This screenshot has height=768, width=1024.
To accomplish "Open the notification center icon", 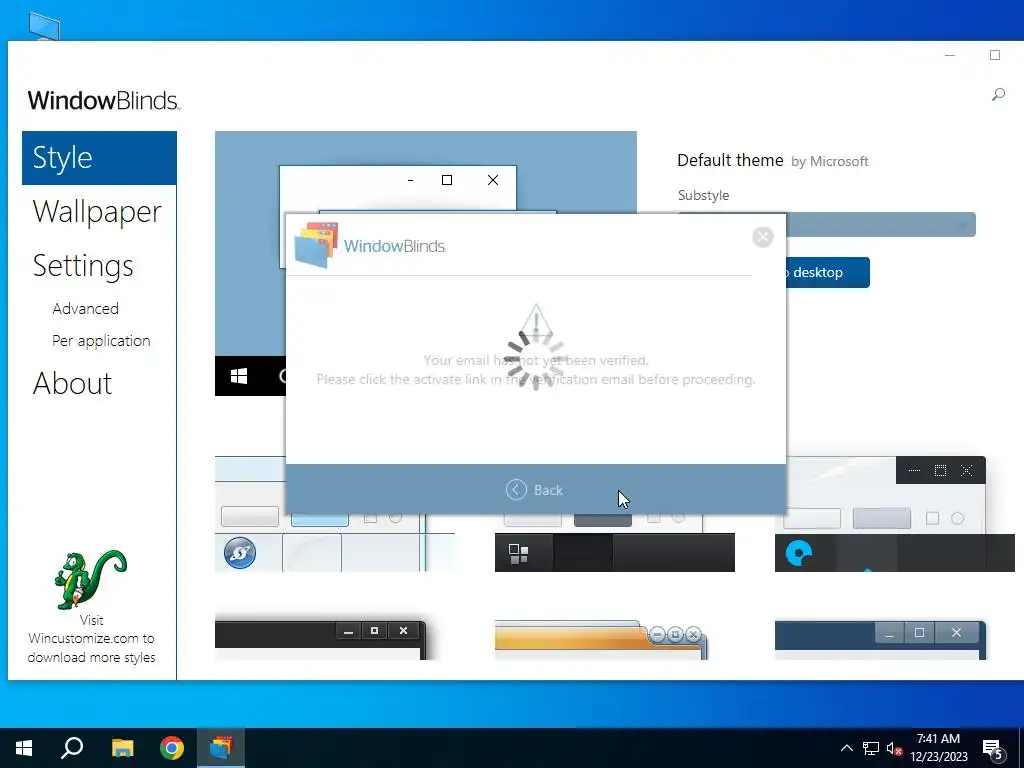I will 993,749.
